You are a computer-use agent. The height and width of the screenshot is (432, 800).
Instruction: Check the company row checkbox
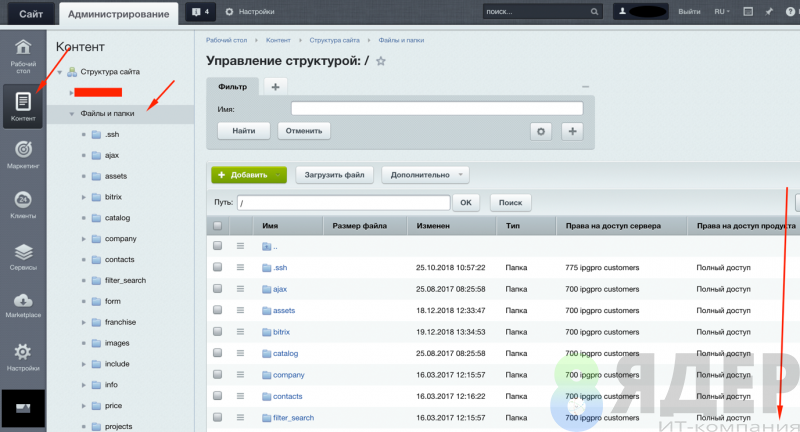click(217, 374)
